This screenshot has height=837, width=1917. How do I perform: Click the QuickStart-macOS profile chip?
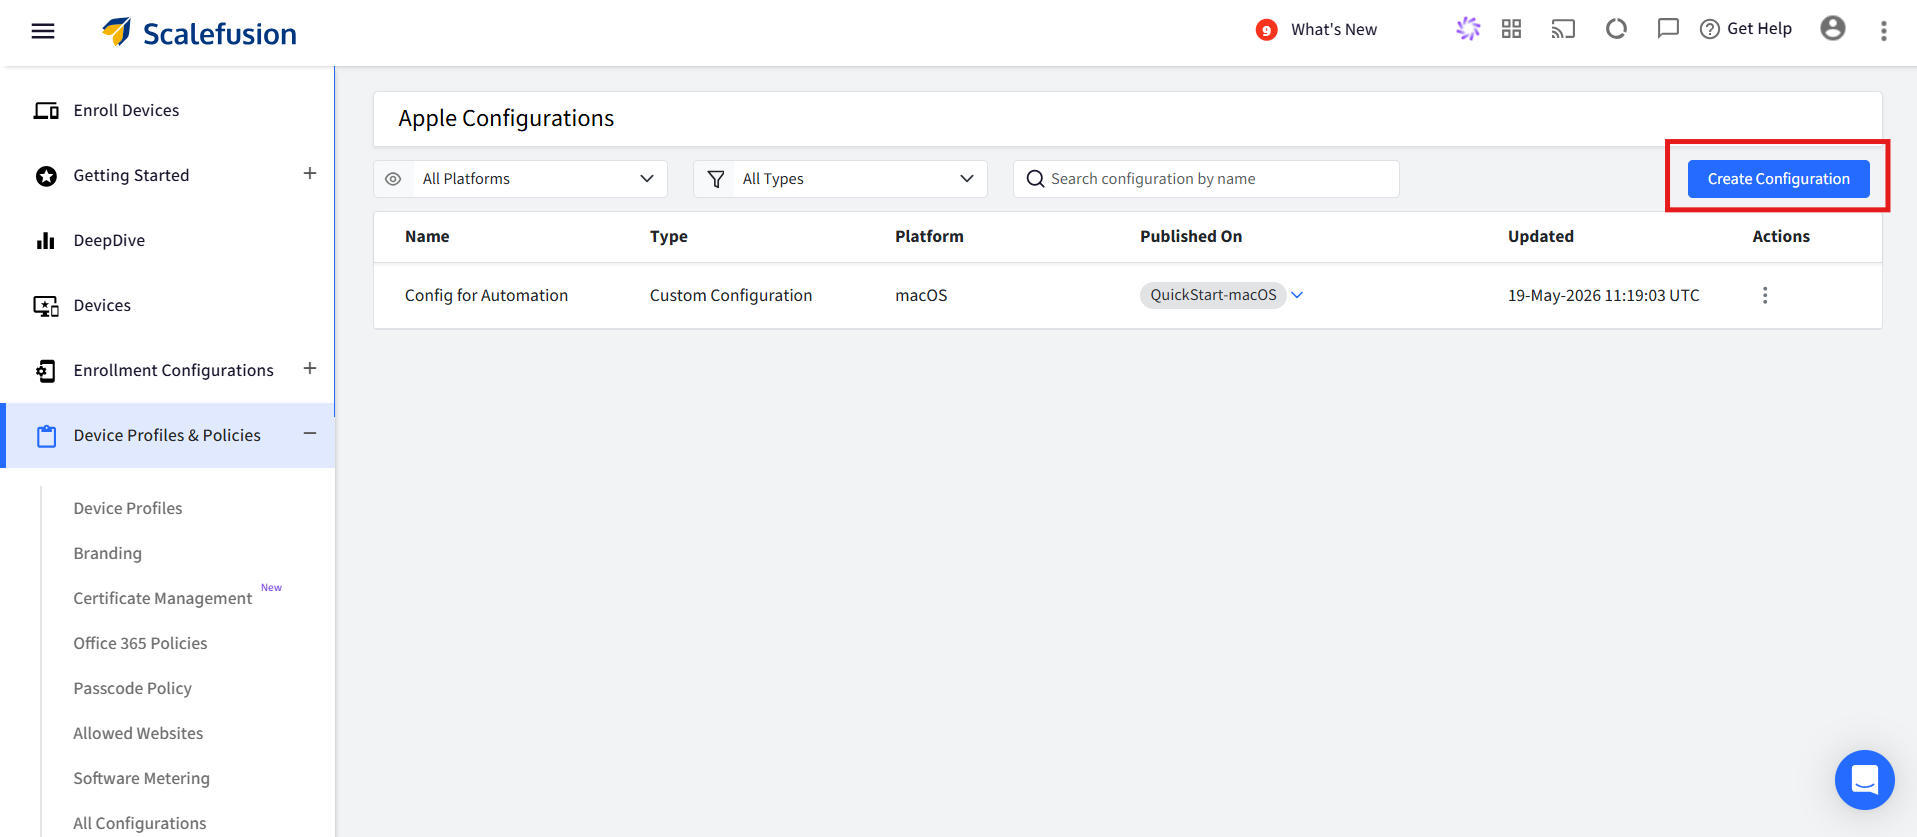1213,295
